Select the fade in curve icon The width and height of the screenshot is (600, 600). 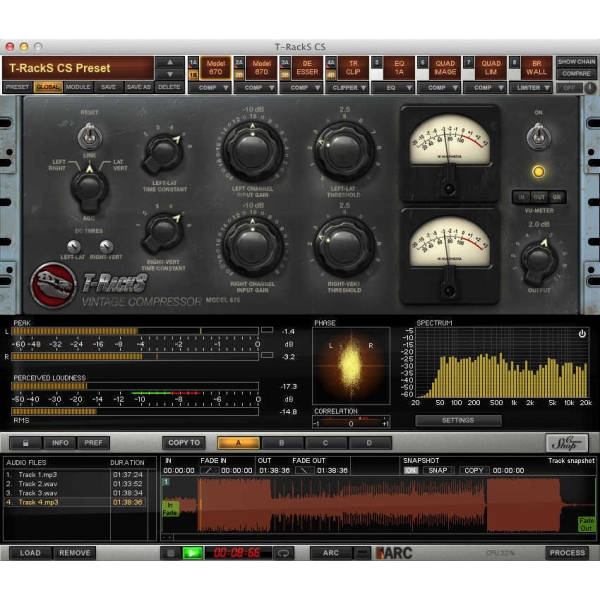(x=209, y=470)
